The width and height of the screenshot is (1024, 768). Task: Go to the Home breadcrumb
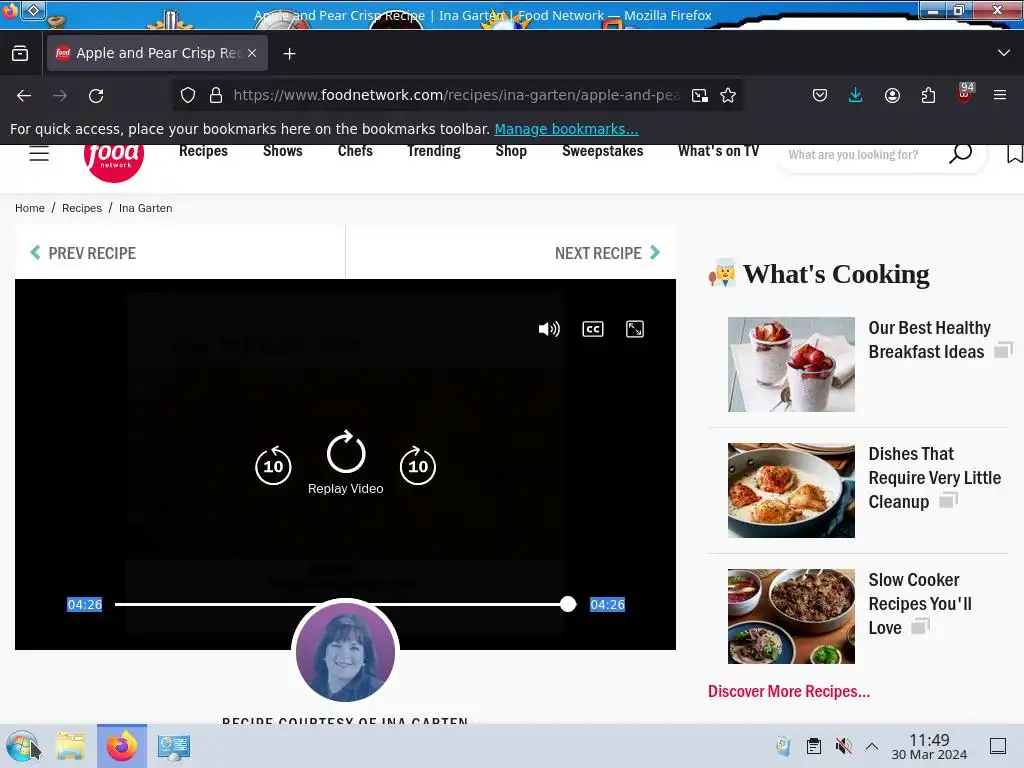click(30, 208)
